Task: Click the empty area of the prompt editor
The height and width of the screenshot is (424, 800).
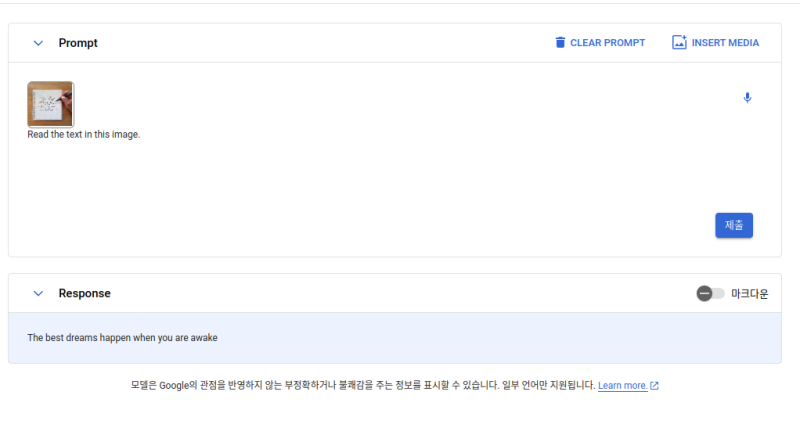Action: 380,190
